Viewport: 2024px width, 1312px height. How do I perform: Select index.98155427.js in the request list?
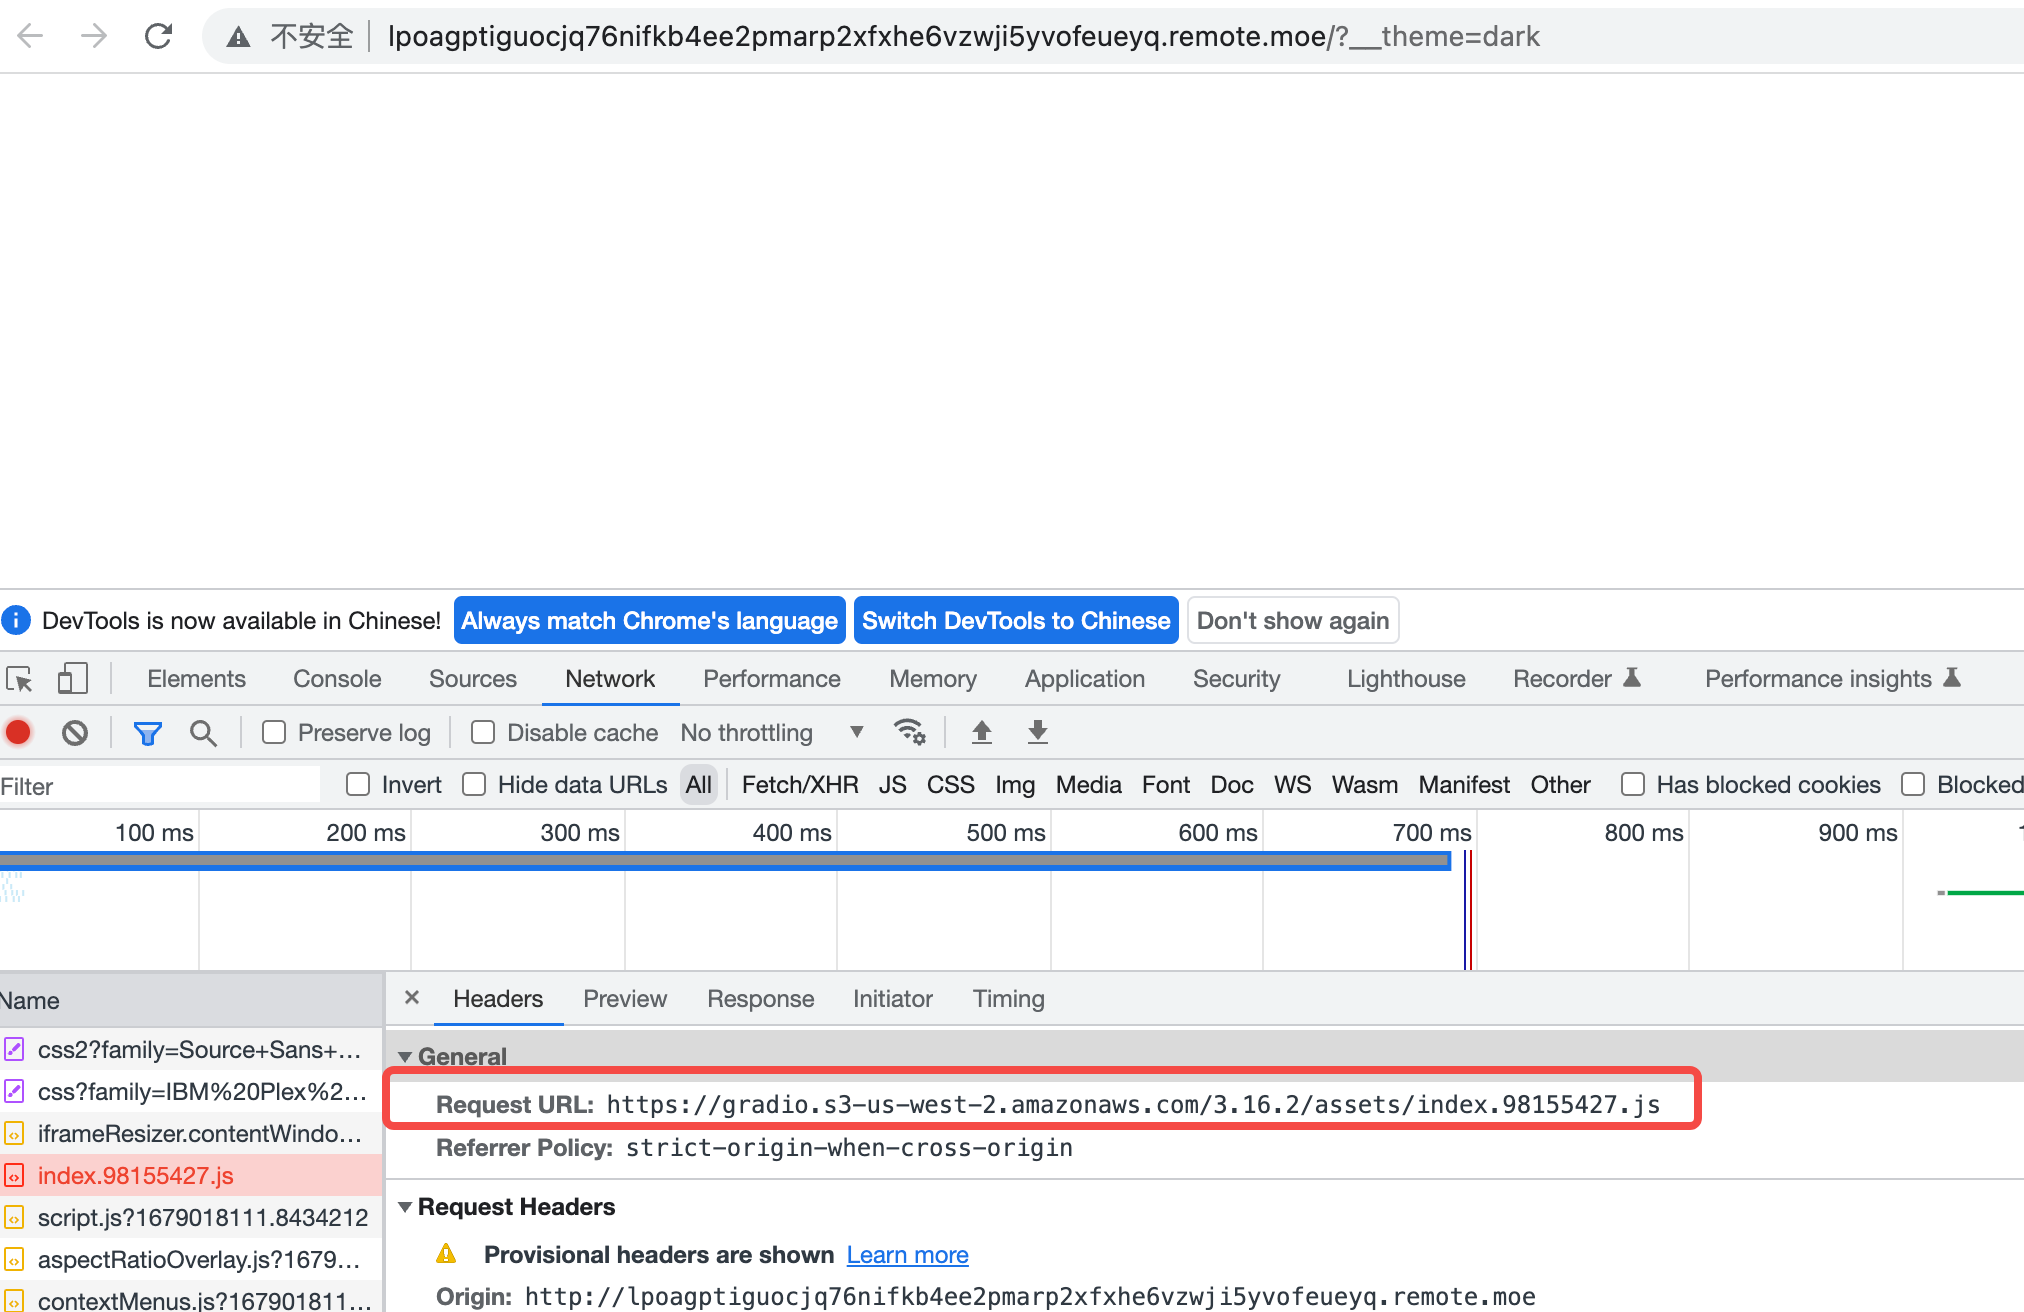pos(135,1175)
